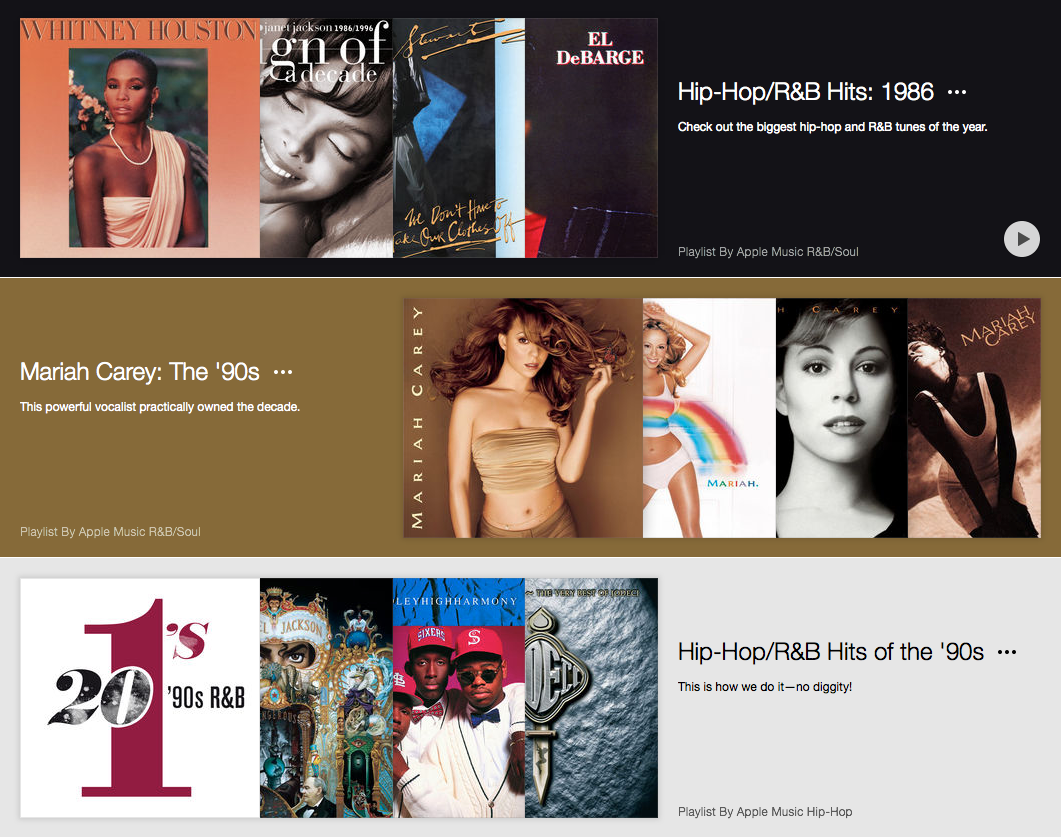Open Hip-Hop/R&B Hits of the '90s title
The width and height of the screenshot is (1061, 837).
point(831,652)
